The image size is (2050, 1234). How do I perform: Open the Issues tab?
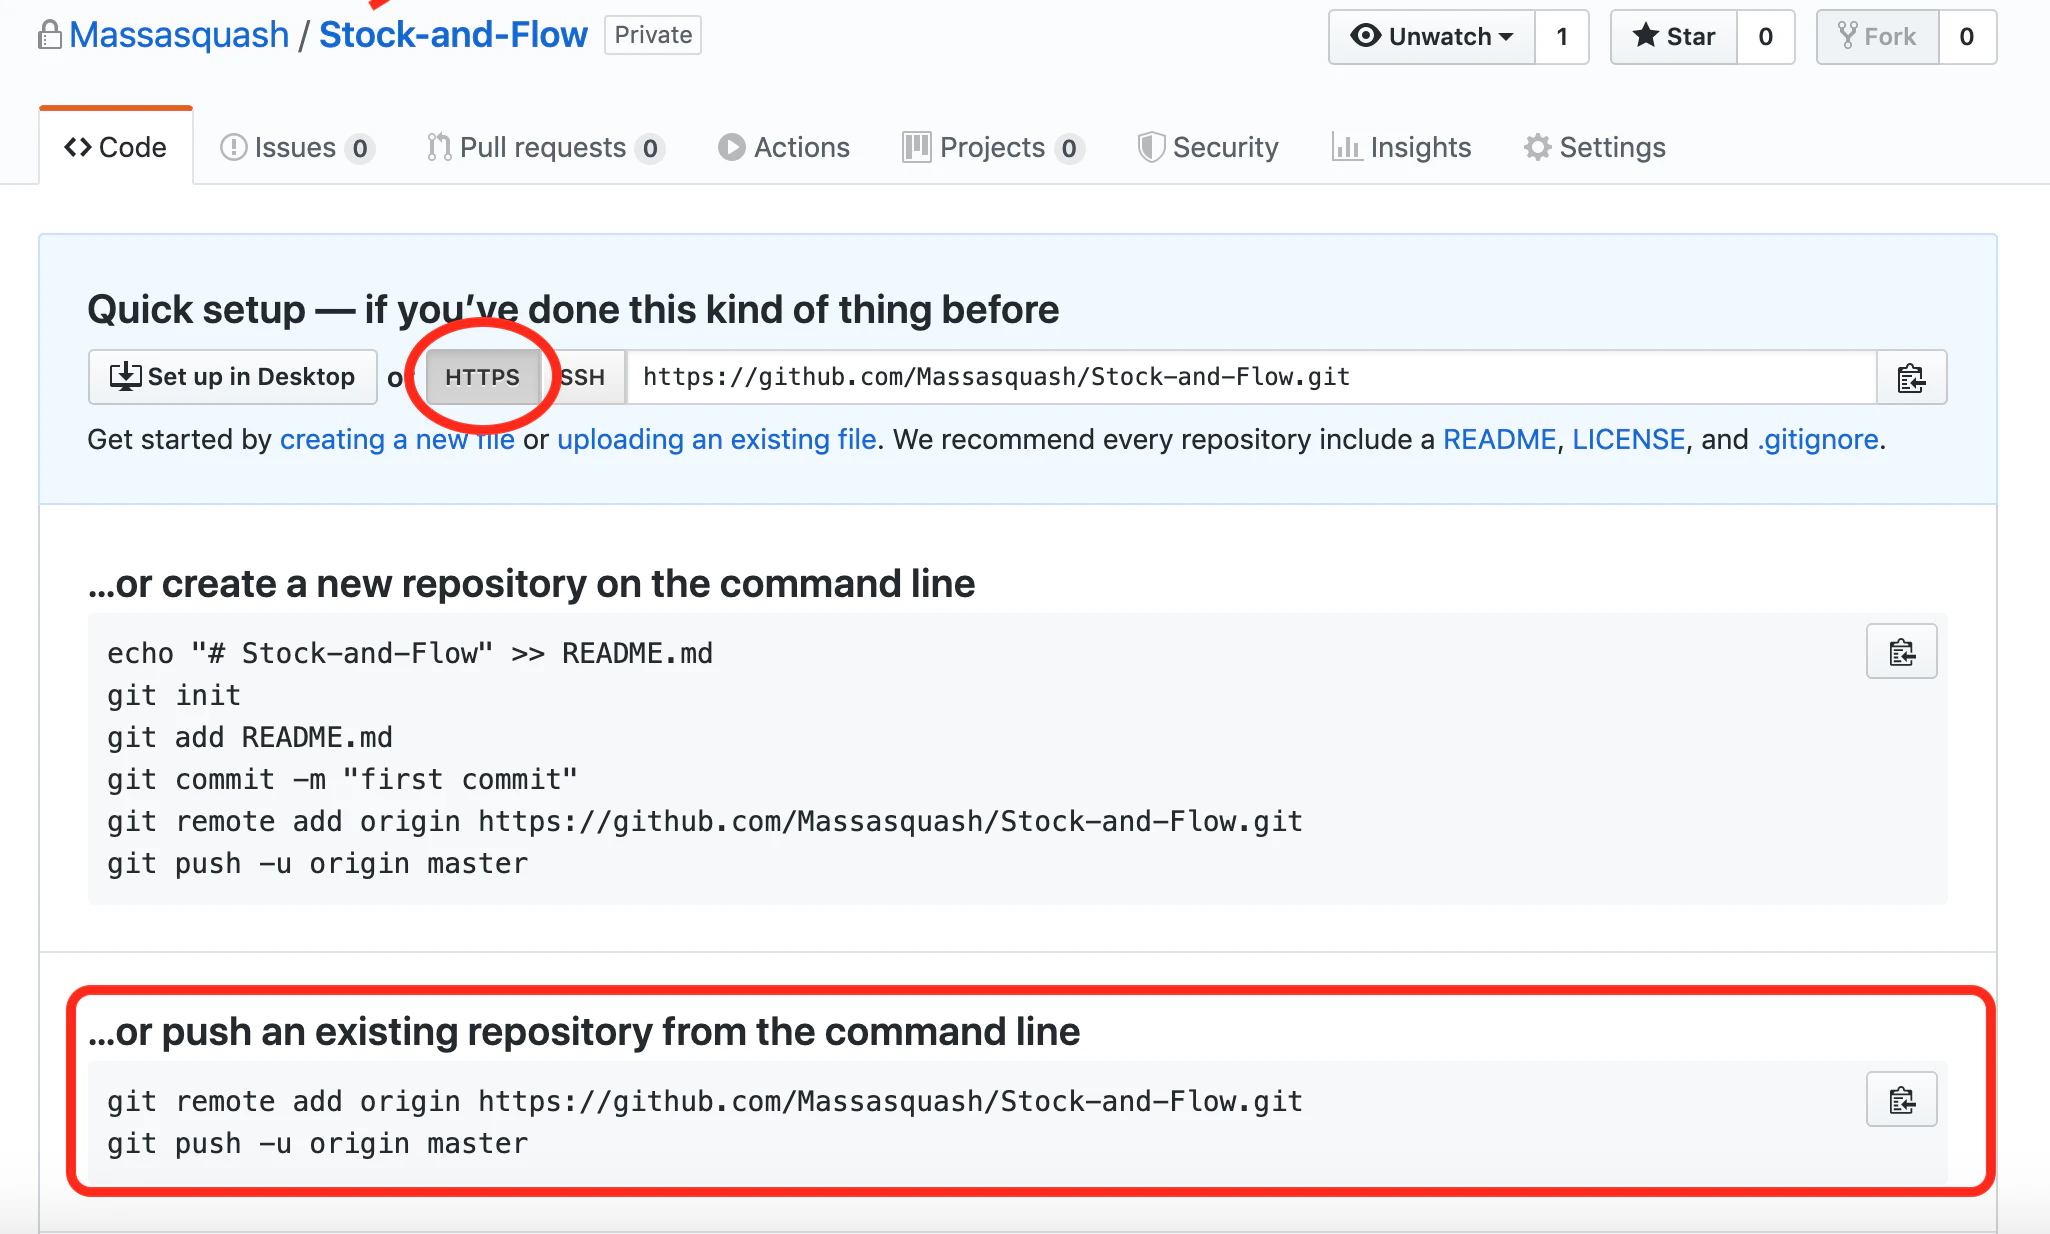pyautogui.click(x=296, y=147)
